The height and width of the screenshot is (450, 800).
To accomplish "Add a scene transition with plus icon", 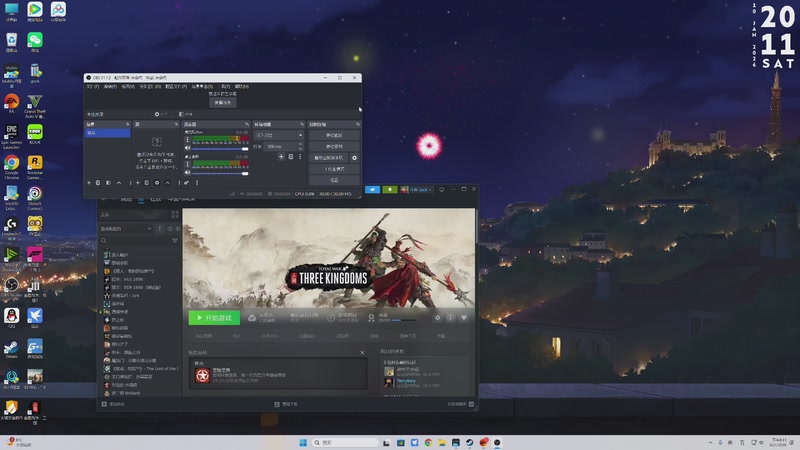I will [x=281, y=157].
